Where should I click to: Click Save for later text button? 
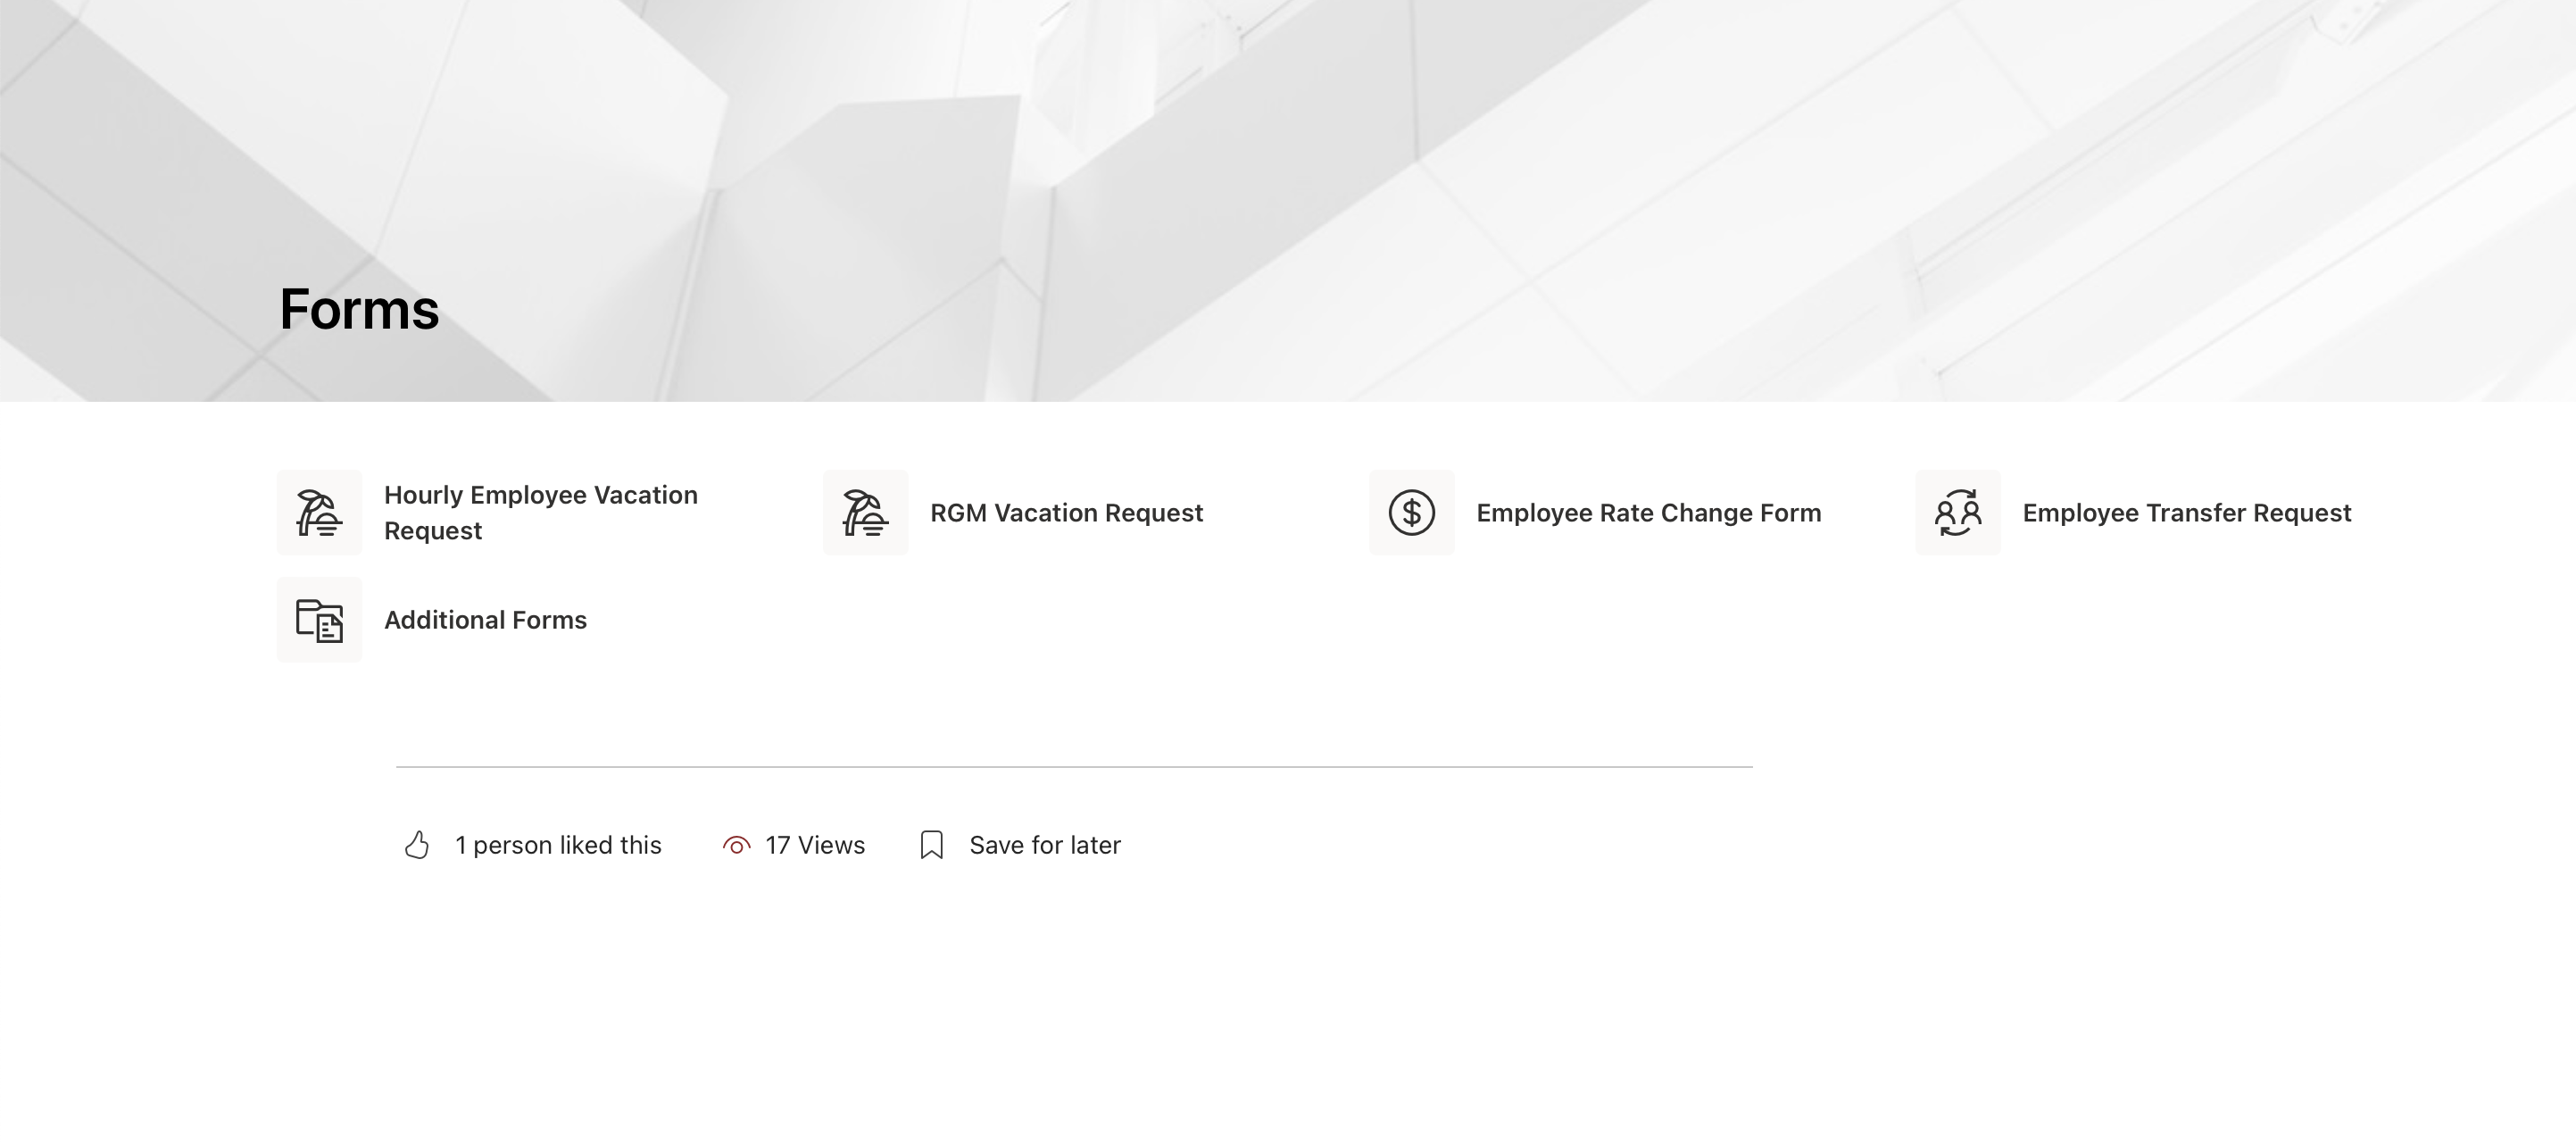(x=1044, y=845)
